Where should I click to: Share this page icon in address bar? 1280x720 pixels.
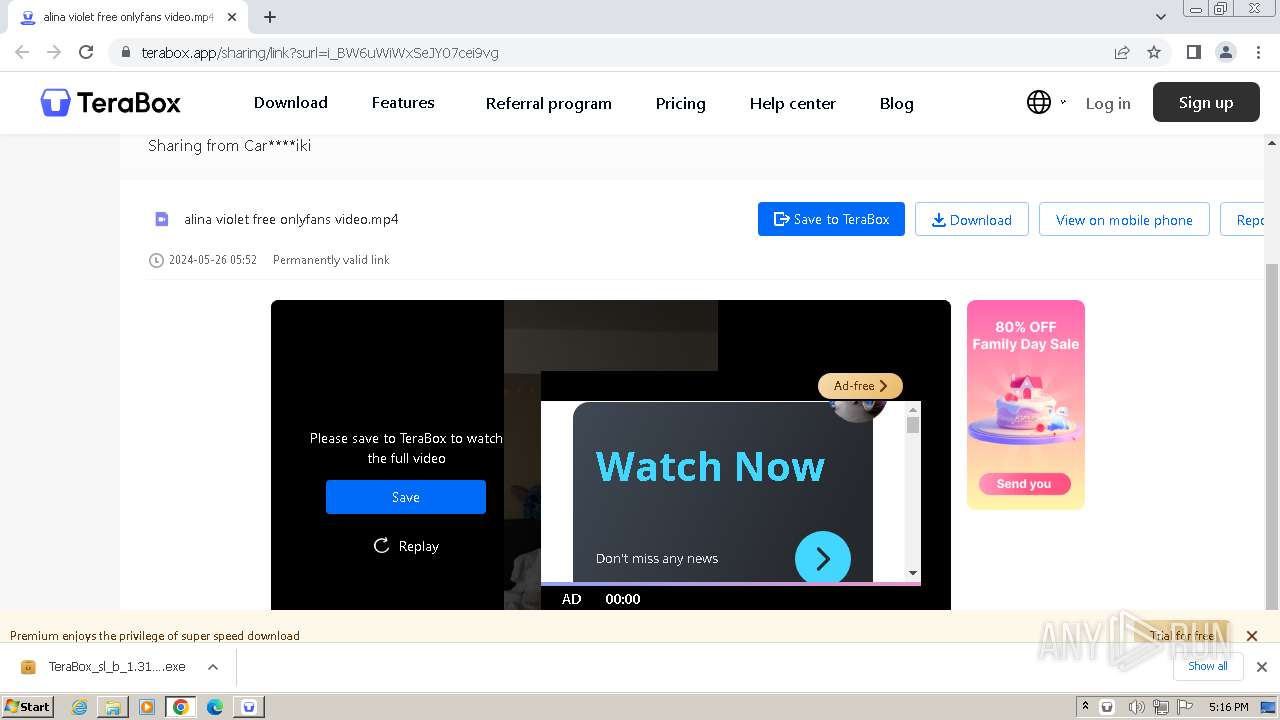pos(1122,52)
